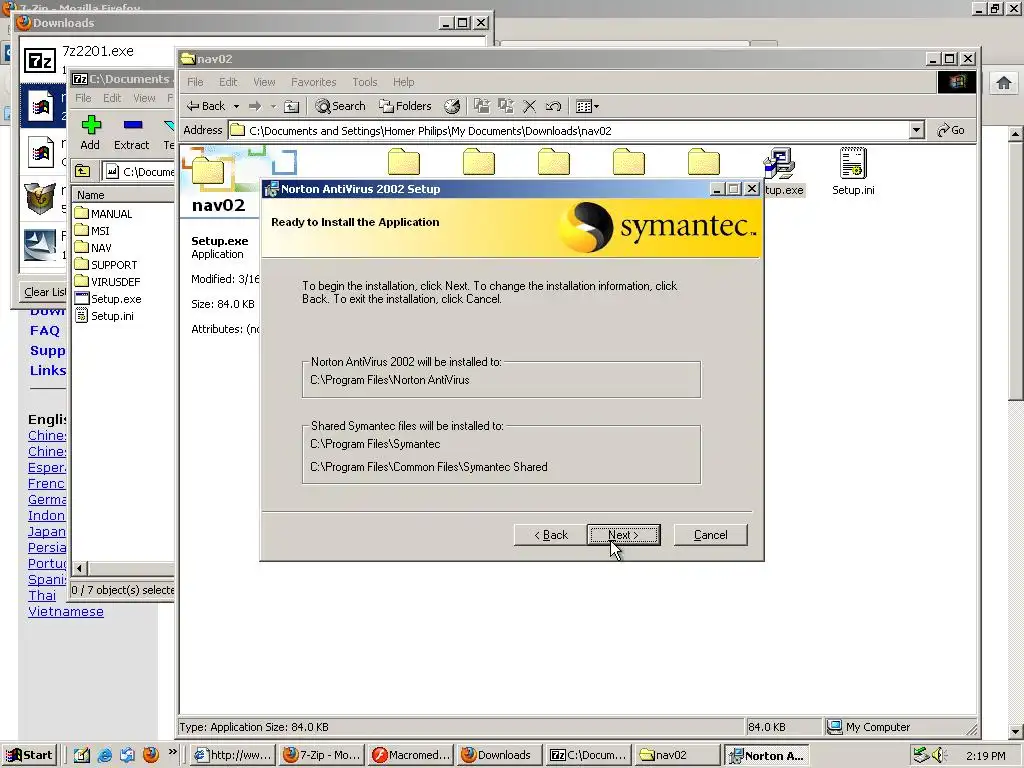Open View menu in 7-Zip file manager
This screenshot has height=768, width=1024.
144,98
